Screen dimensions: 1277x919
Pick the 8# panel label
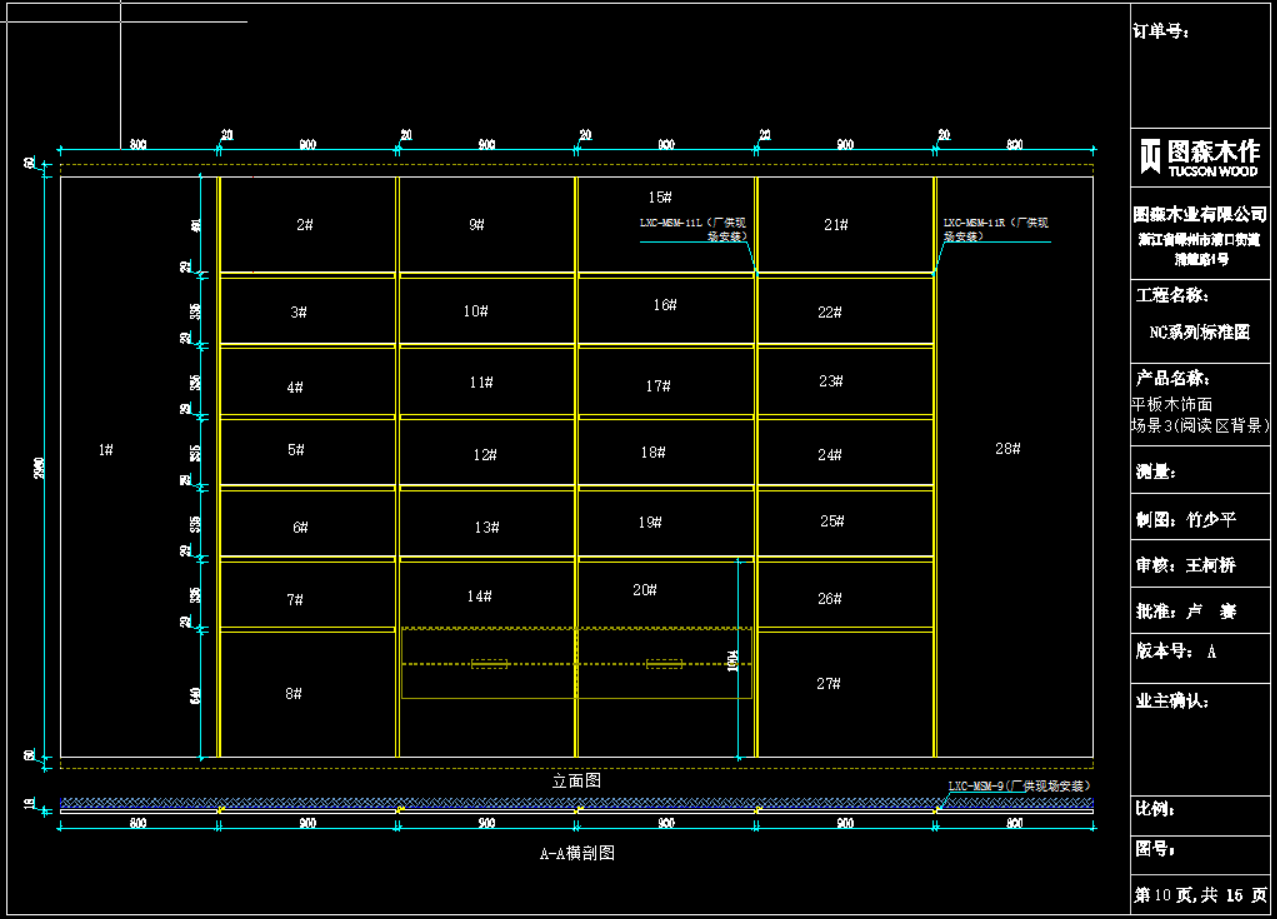(x=293, y=693)
